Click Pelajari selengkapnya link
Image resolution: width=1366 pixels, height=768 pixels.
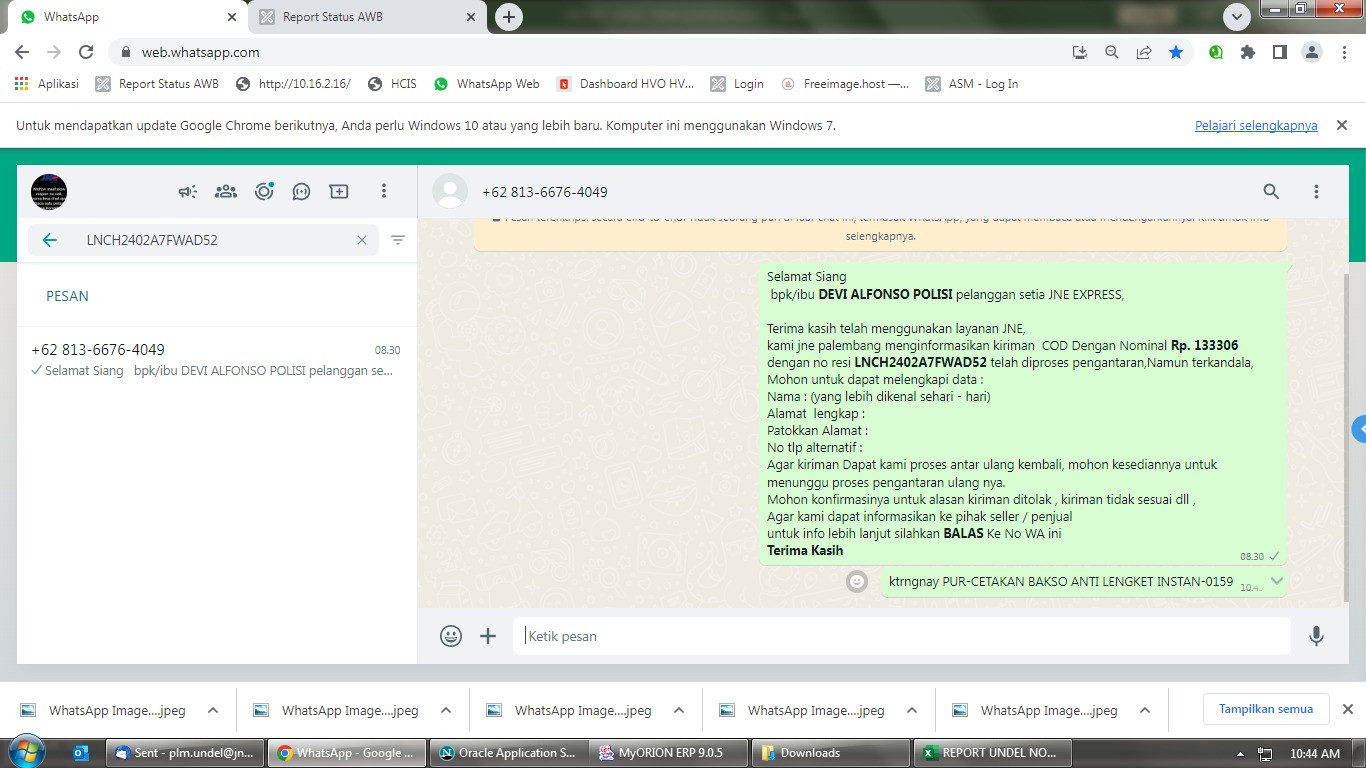[1256, 126]
